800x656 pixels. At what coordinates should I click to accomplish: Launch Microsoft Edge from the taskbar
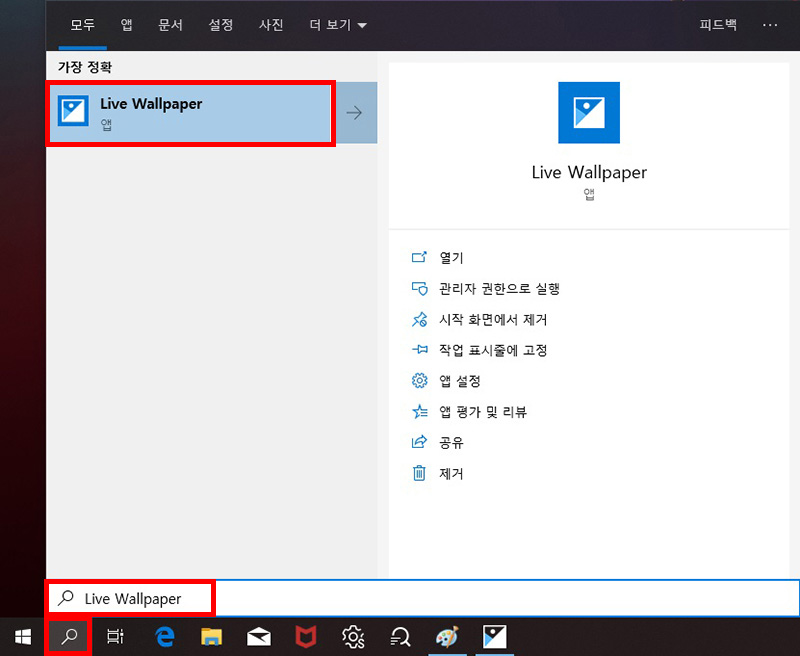pos(164,637)
